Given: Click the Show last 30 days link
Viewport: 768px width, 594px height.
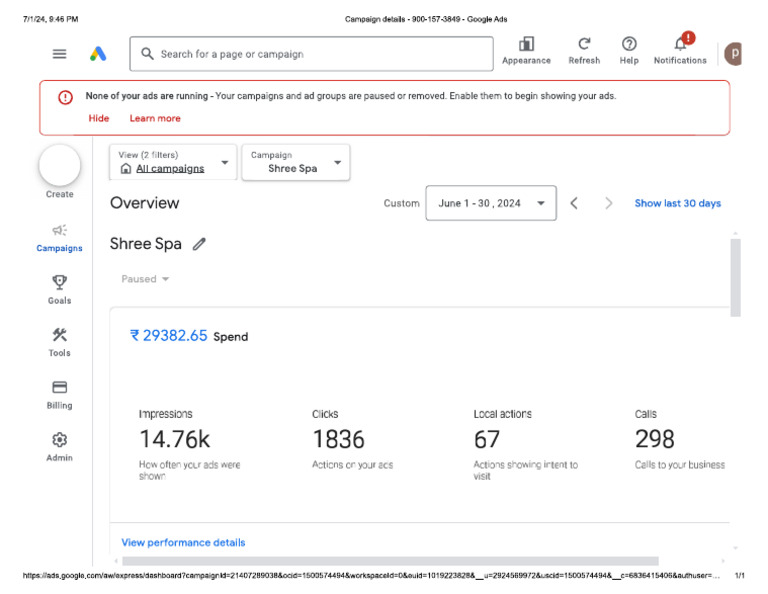Looking at the screenshot, I should (x=677, y=203).
